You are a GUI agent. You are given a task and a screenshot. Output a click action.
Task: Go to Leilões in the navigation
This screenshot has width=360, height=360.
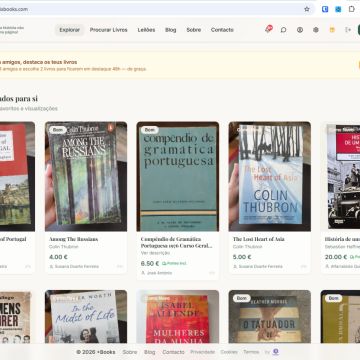pyautogui.click(x=146, y=30)
